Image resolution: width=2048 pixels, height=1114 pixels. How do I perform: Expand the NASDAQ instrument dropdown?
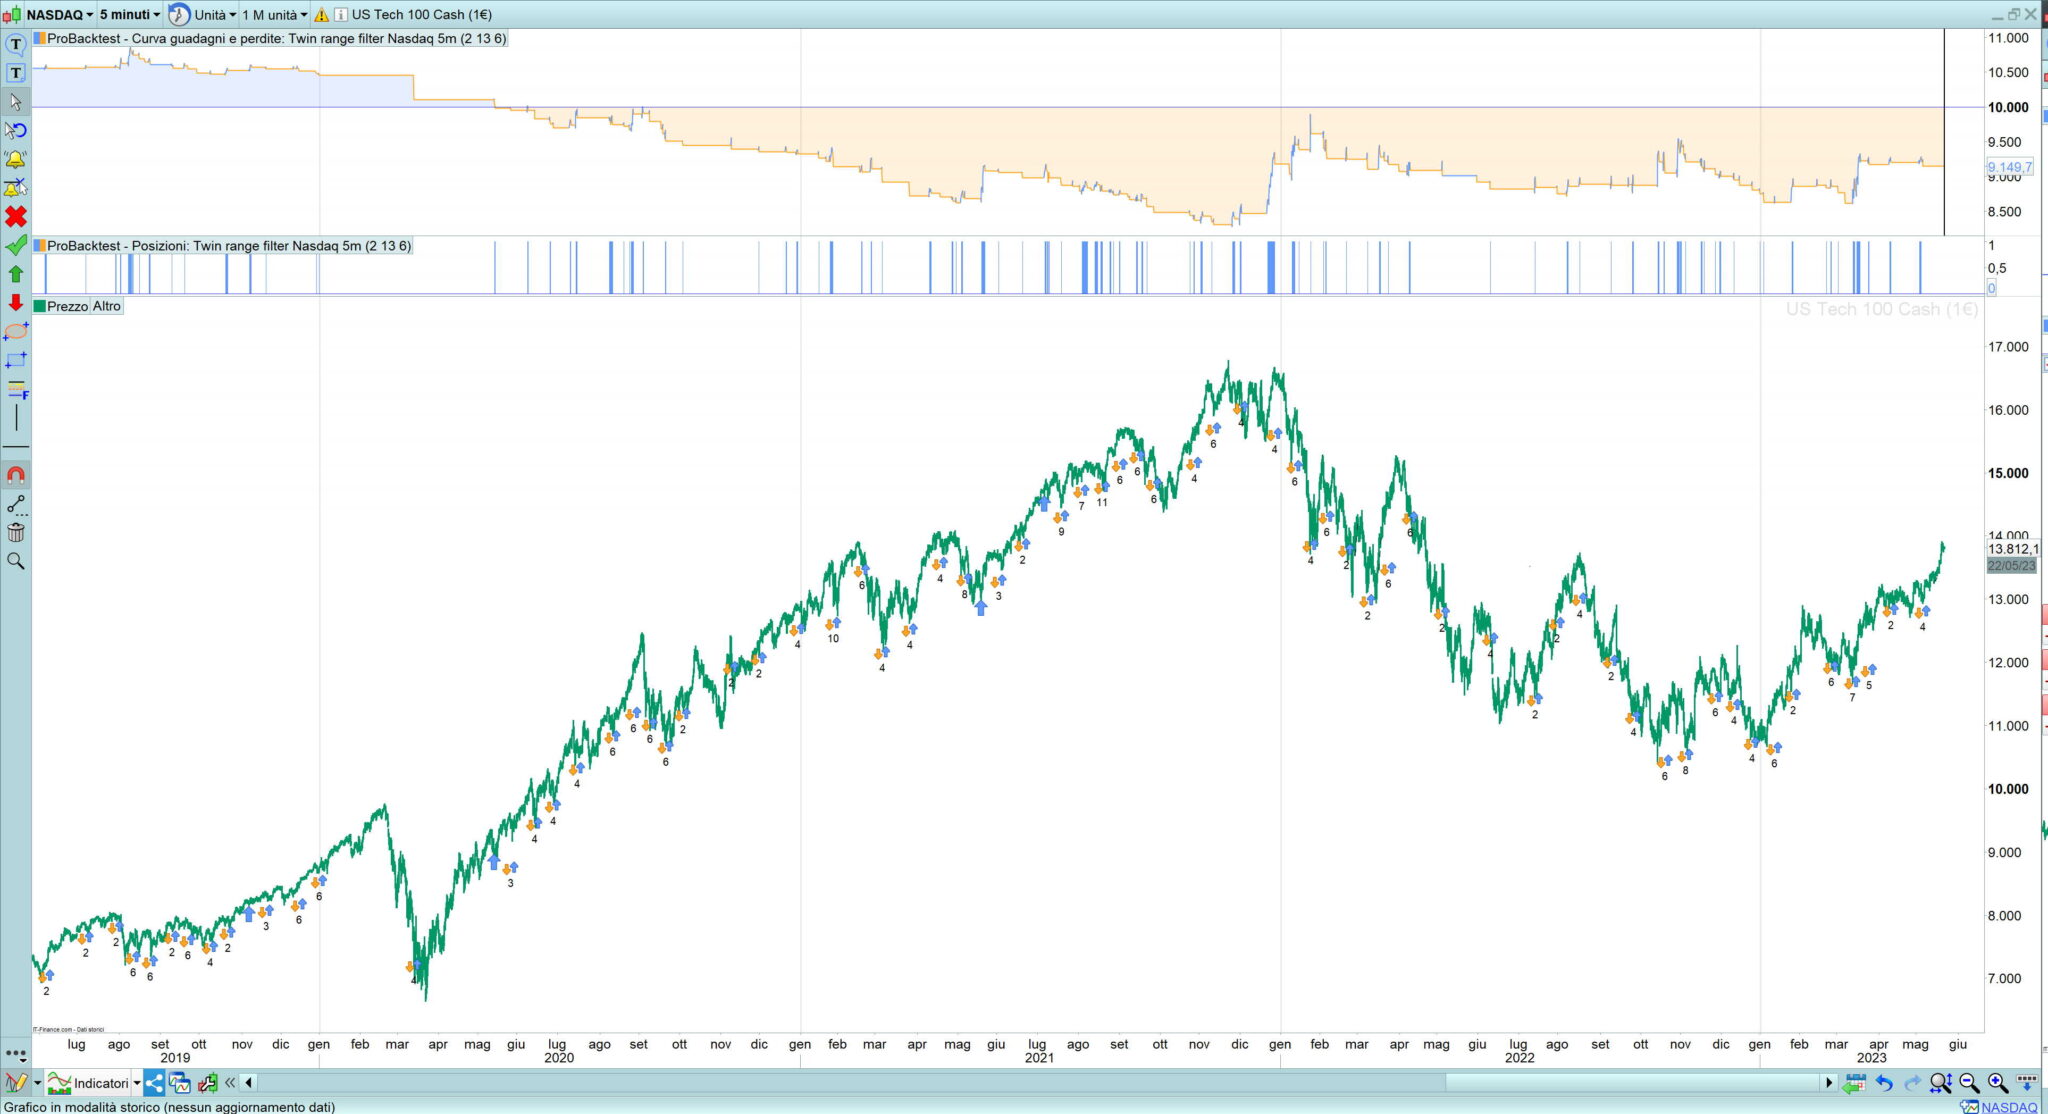click(x=58, y=14)
